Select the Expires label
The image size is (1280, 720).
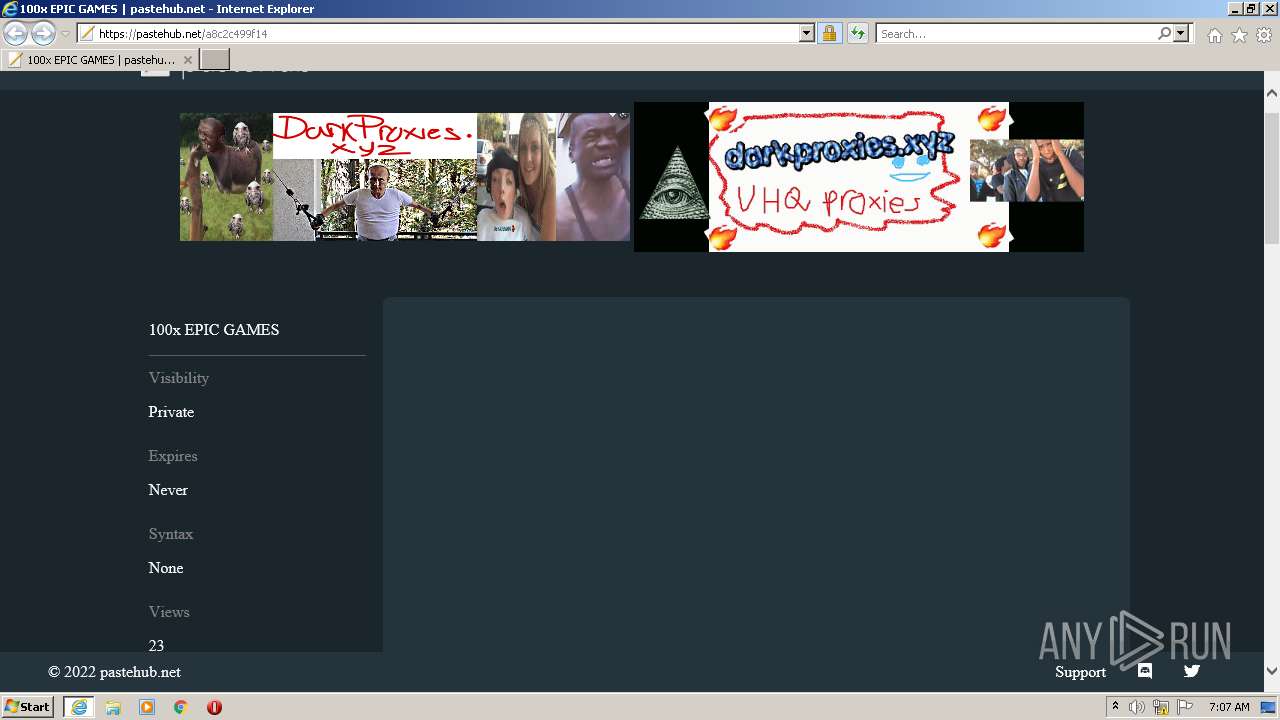click(x=173, y=456)
